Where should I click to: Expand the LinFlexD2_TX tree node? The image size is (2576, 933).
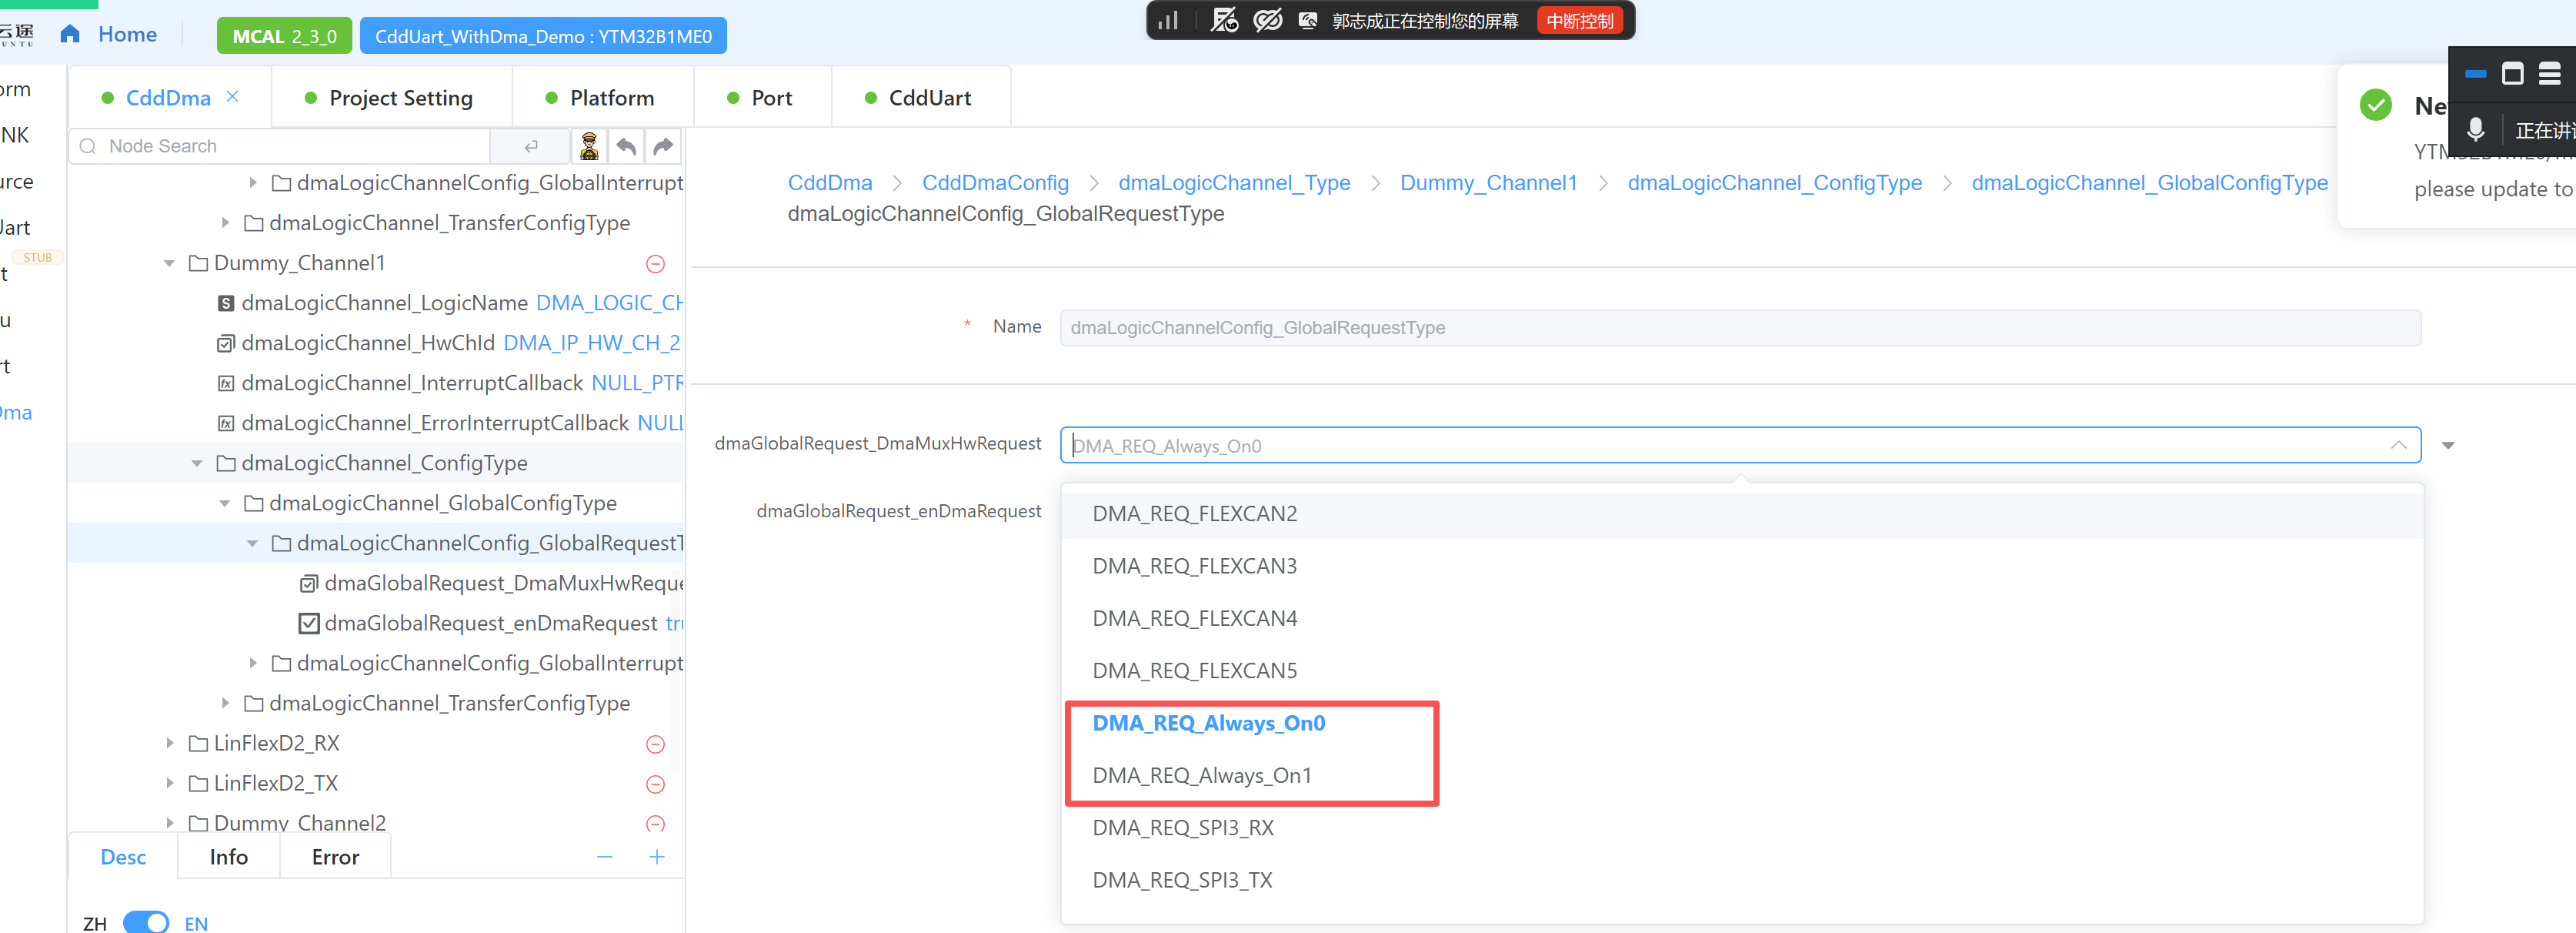coord(170,783)
